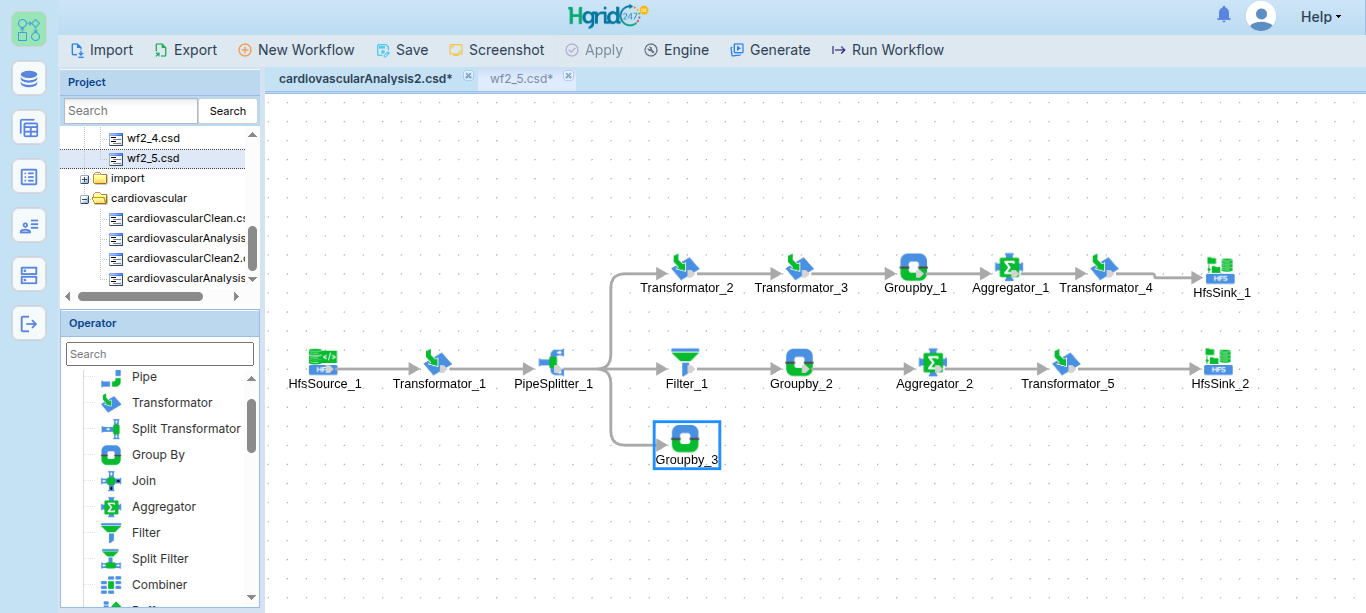Pick the Split Filter operator
The width and height of the screenshot is (1366, 613).
tap(160, 559)
